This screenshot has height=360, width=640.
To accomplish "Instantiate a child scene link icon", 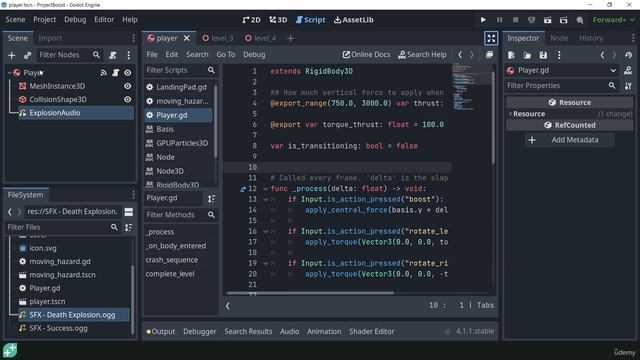I will click(x=27, y=55).
